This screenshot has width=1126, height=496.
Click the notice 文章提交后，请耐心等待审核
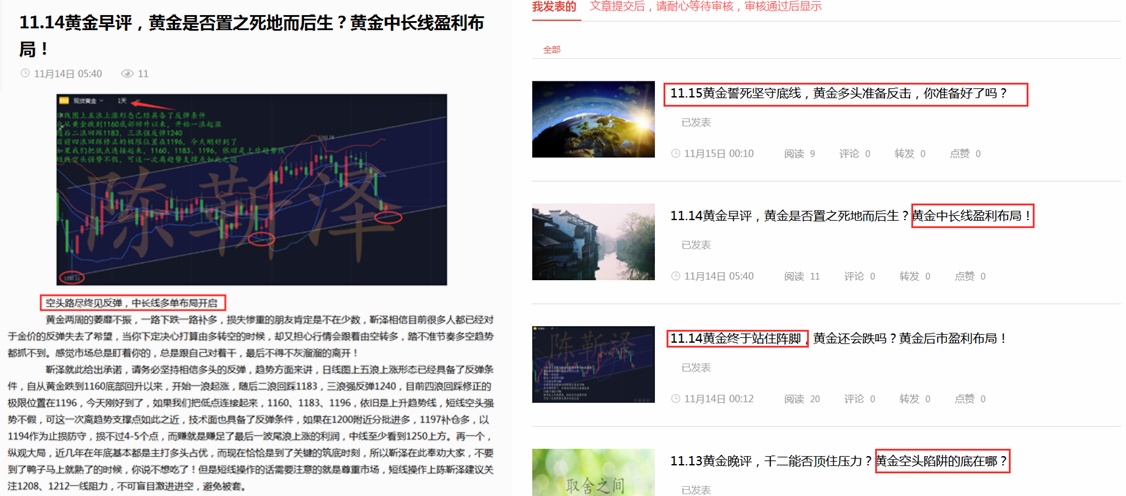(x=705, y=6)
